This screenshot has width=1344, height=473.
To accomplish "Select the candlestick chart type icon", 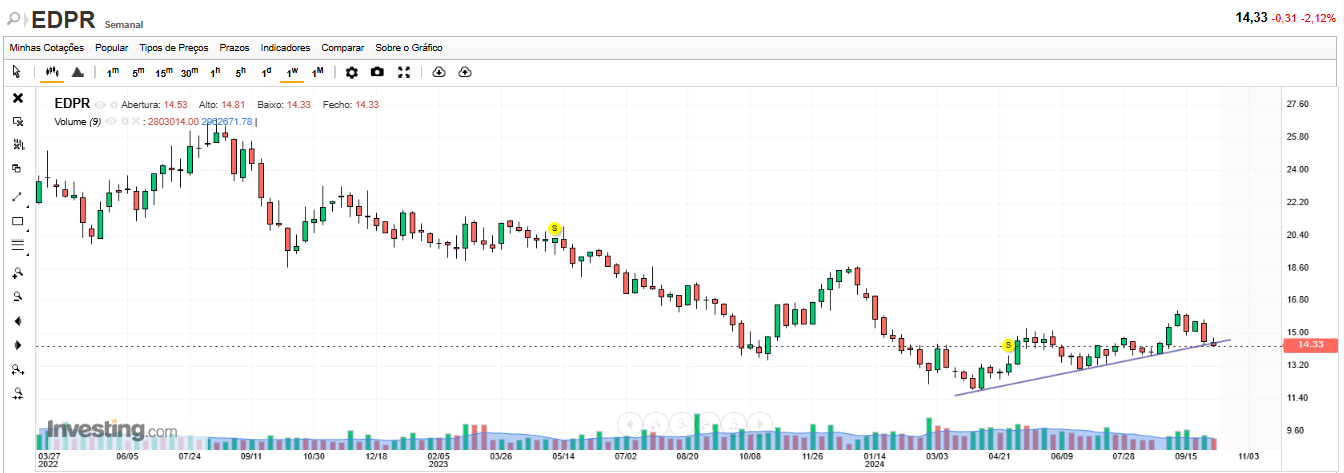I will click(x=52, y=72).
